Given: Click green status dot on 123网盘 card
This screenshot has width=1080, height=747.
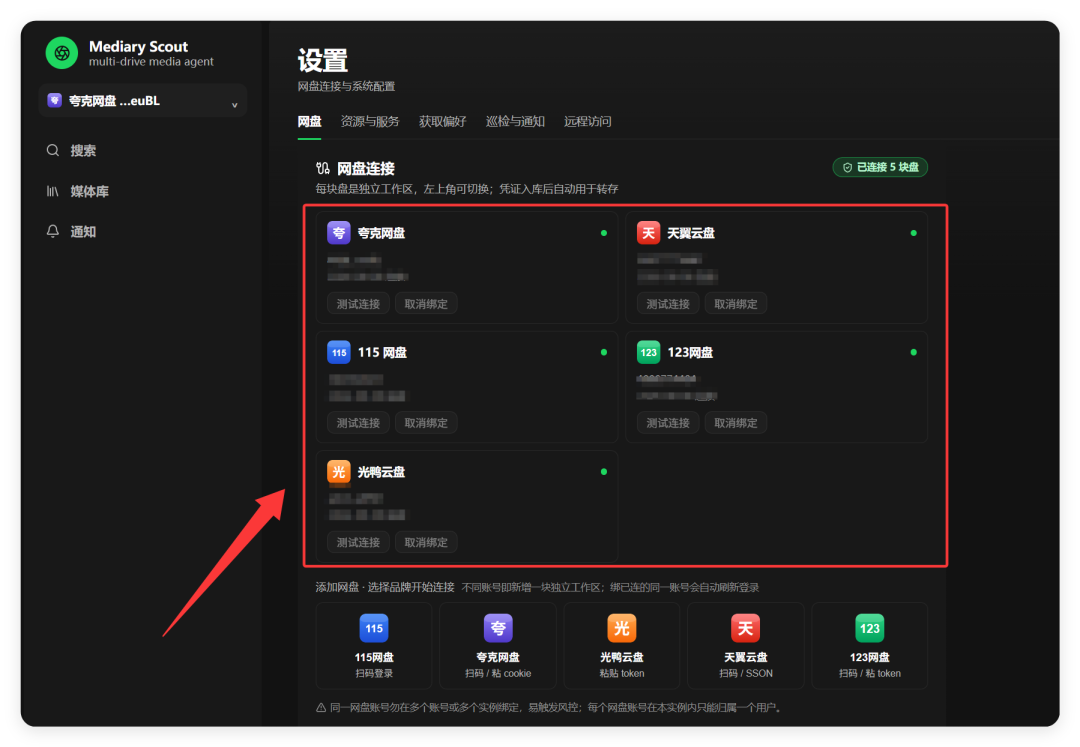Looking at the screenshot, I should click(913, 353).
